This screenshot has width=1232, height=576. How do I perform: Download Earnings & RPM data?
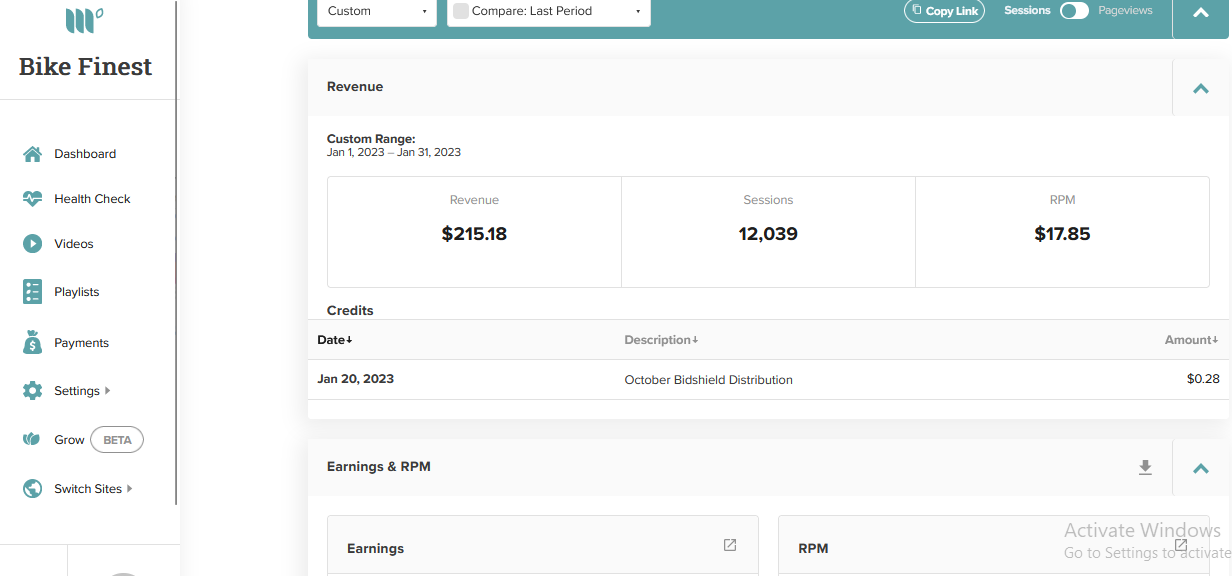pos(1146,467)
